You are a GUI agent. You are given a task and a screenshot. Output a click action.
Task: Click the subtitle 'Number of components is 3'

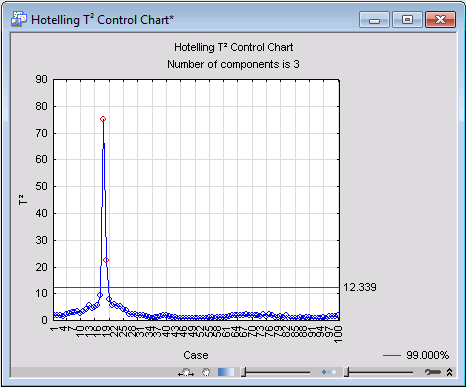233,64
